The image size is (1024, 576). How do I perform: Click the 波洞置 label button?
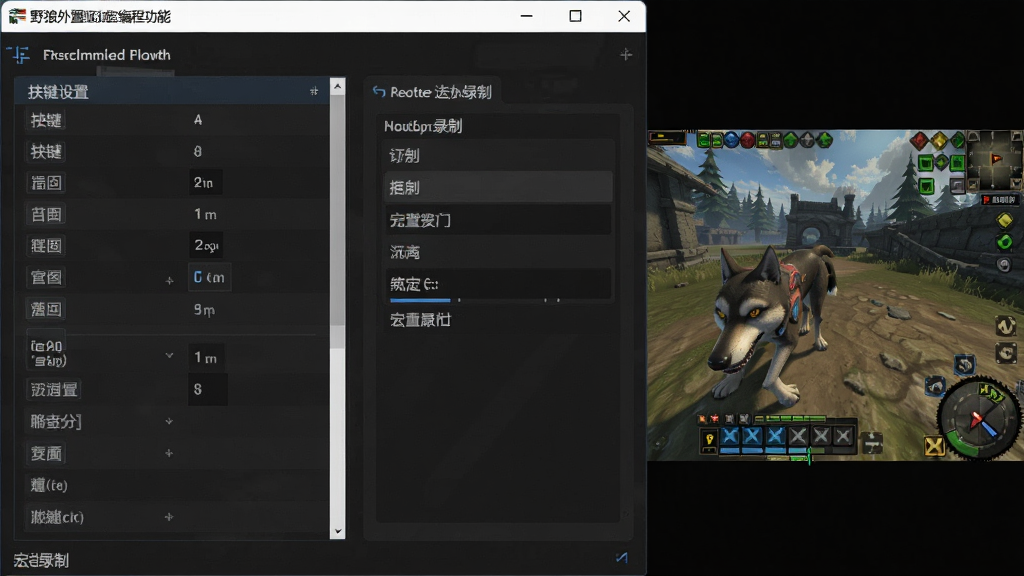pos(54,390)
